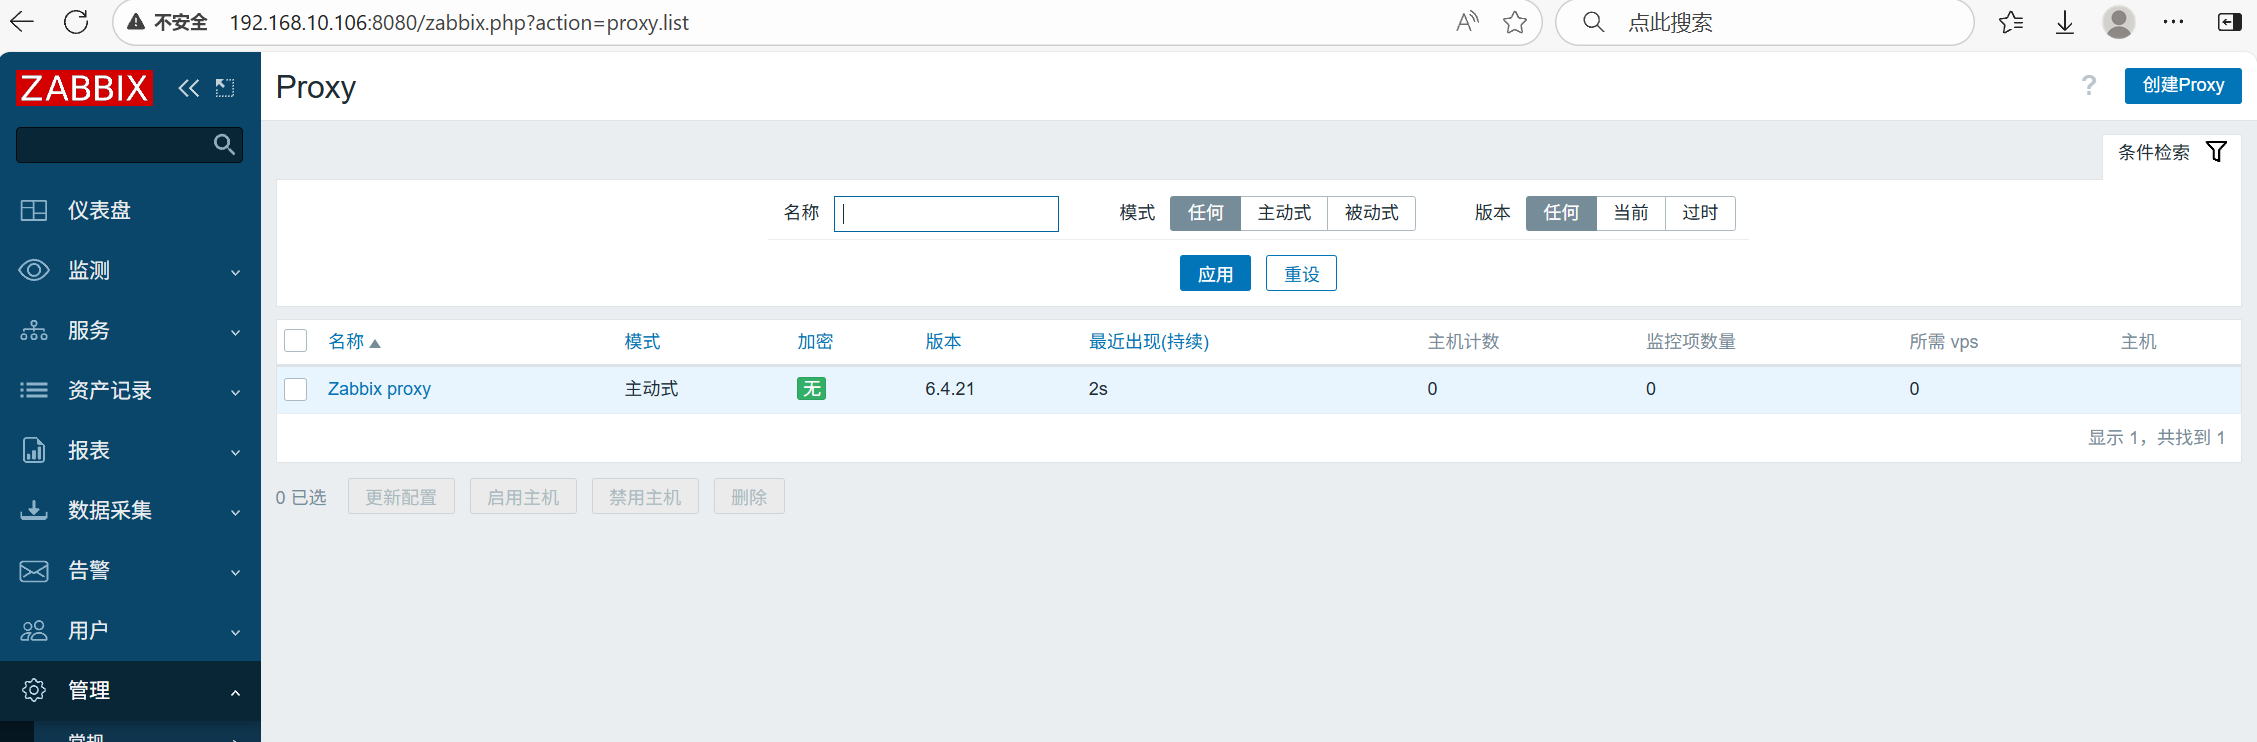The image size is (2257, 742).
Task: Expand the 服务 menu chevron
Action: 236,332
